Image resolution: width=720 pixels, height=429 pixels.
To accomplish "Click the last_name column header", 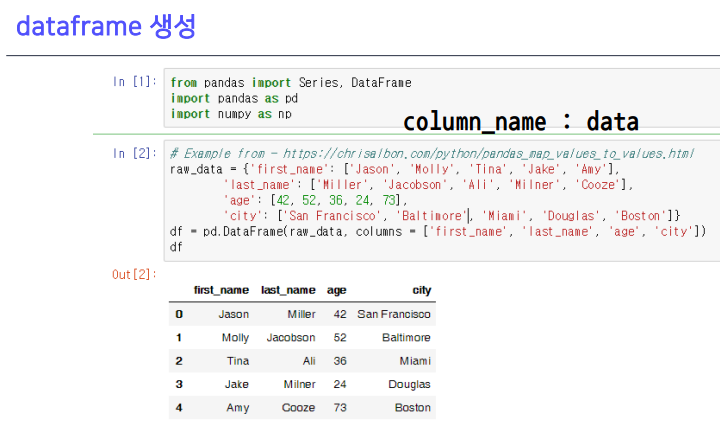I will point(288,290).
